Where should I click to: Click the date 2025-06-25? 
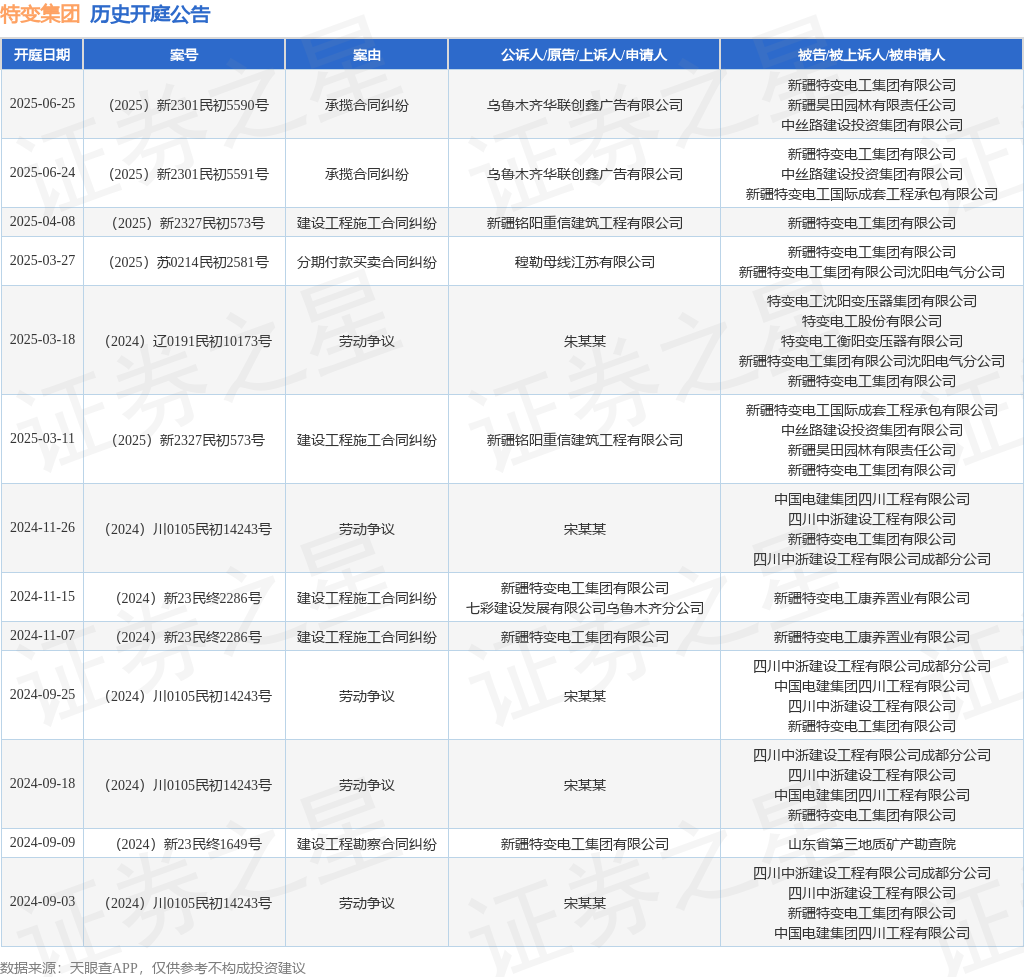pyautogui.click(x=42, y=104)
